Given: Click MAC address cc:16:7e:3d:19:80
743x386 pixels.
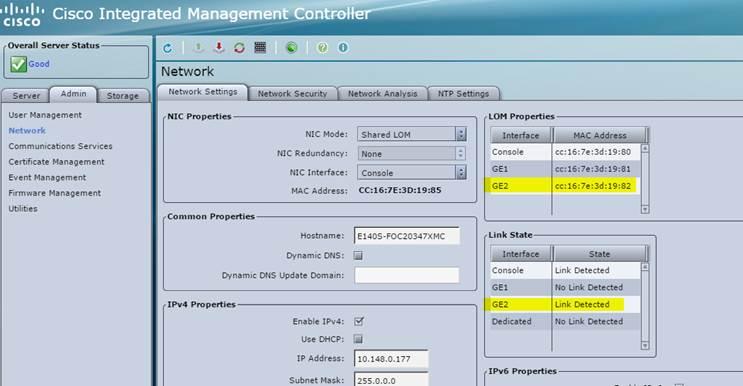Looking at the screenshot, I should coord(593,152).
